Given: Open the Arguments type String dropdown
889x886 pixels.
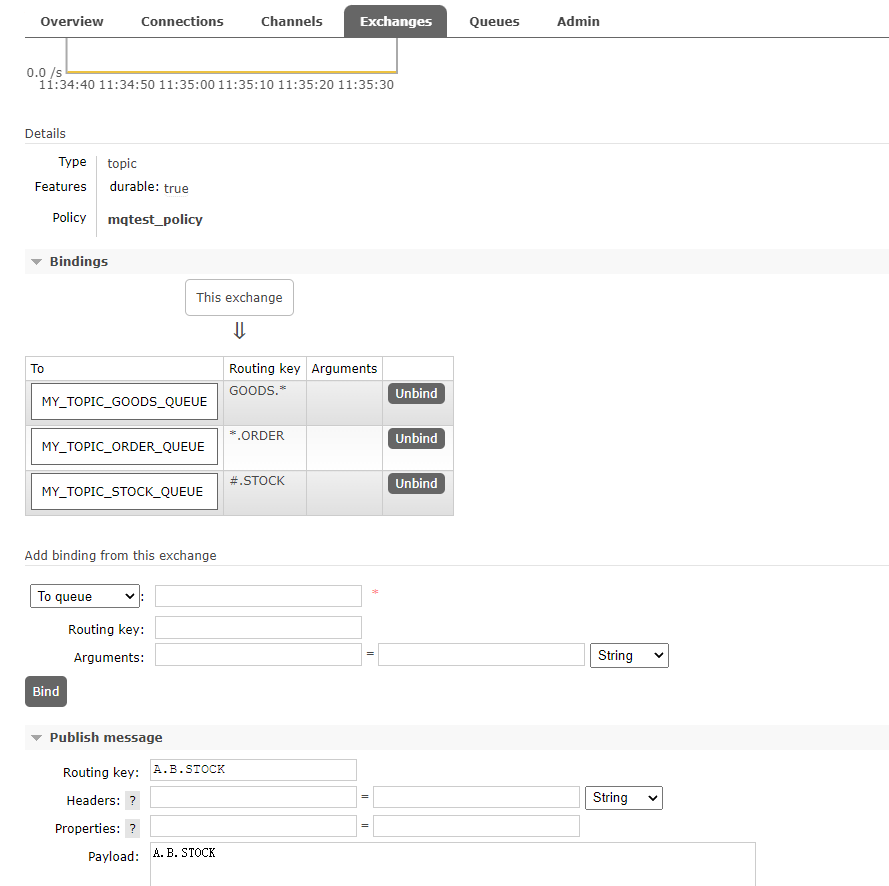Looking at the screenshot, I should pos(629,656).
